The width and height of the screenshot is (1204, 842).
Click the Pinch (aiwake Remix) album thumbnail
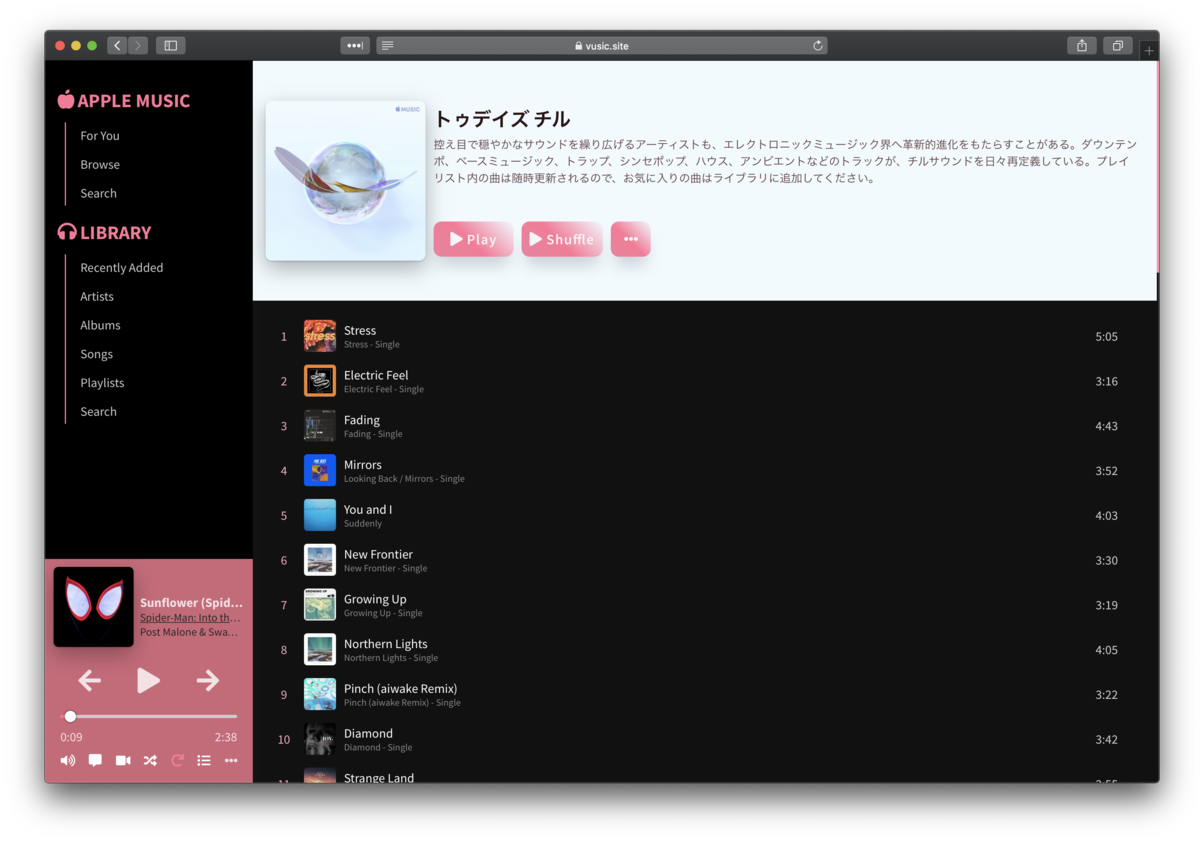tap(320, 694)
